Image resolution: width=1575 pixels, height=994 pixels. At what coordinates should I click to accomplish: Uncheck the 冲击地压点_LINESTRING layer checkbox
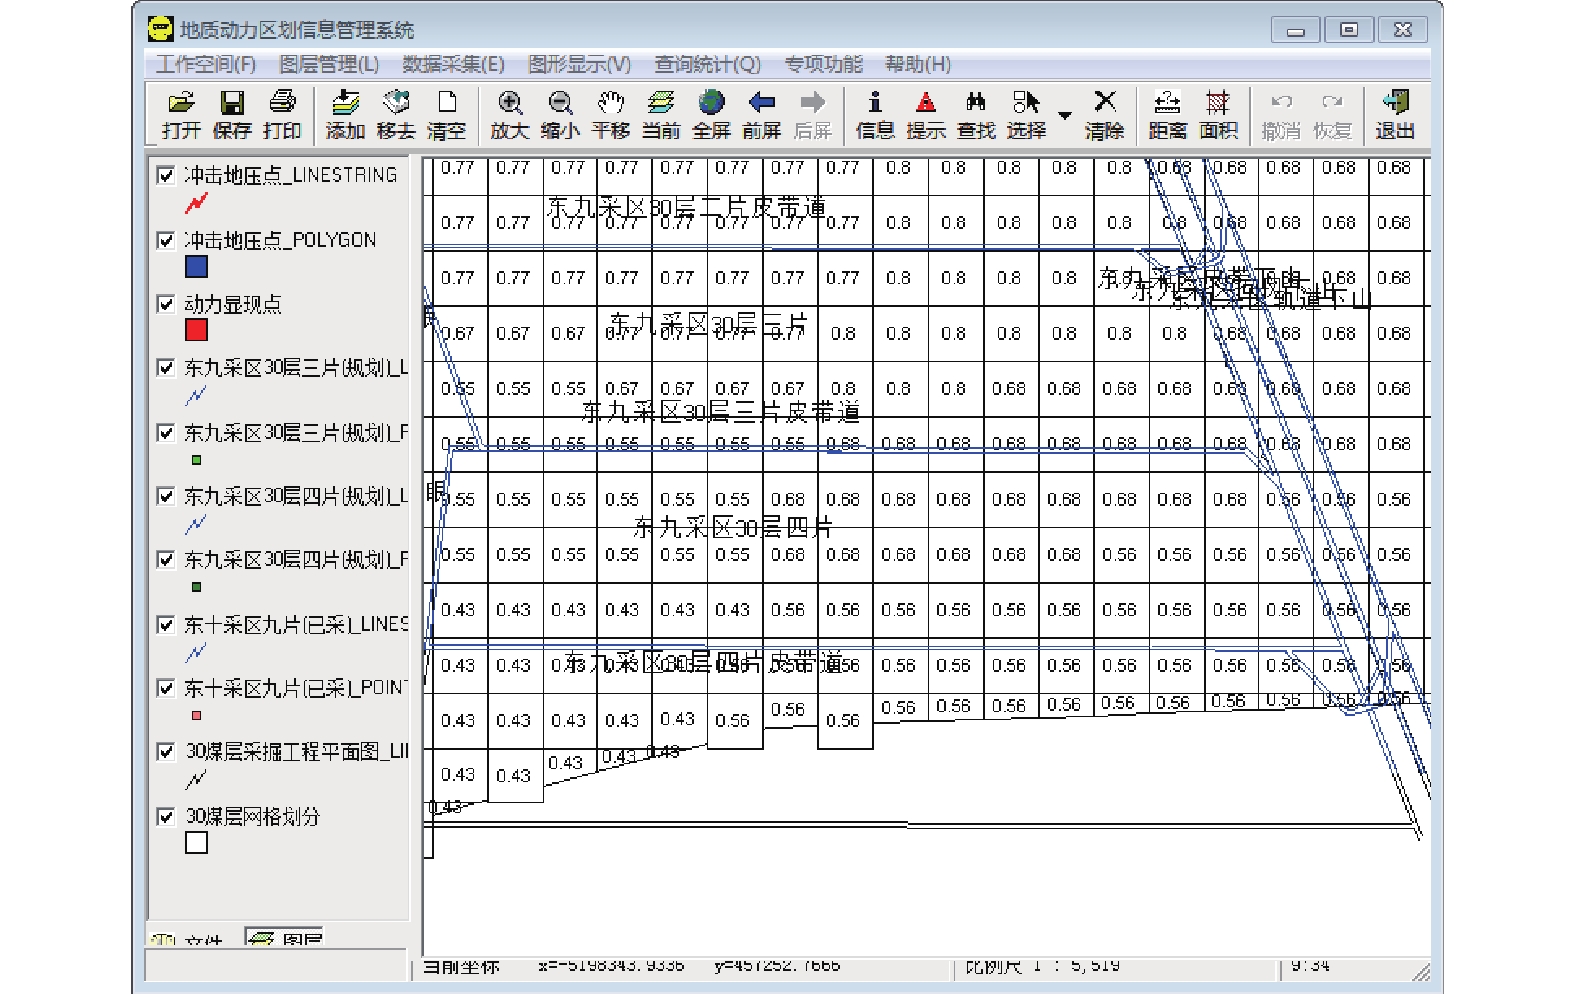166,176
